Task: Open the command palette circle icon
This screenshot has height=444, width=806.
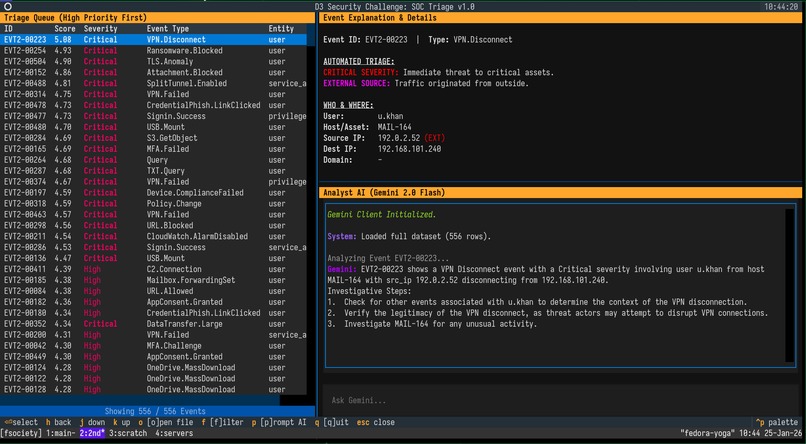Action: click(8, 7)
